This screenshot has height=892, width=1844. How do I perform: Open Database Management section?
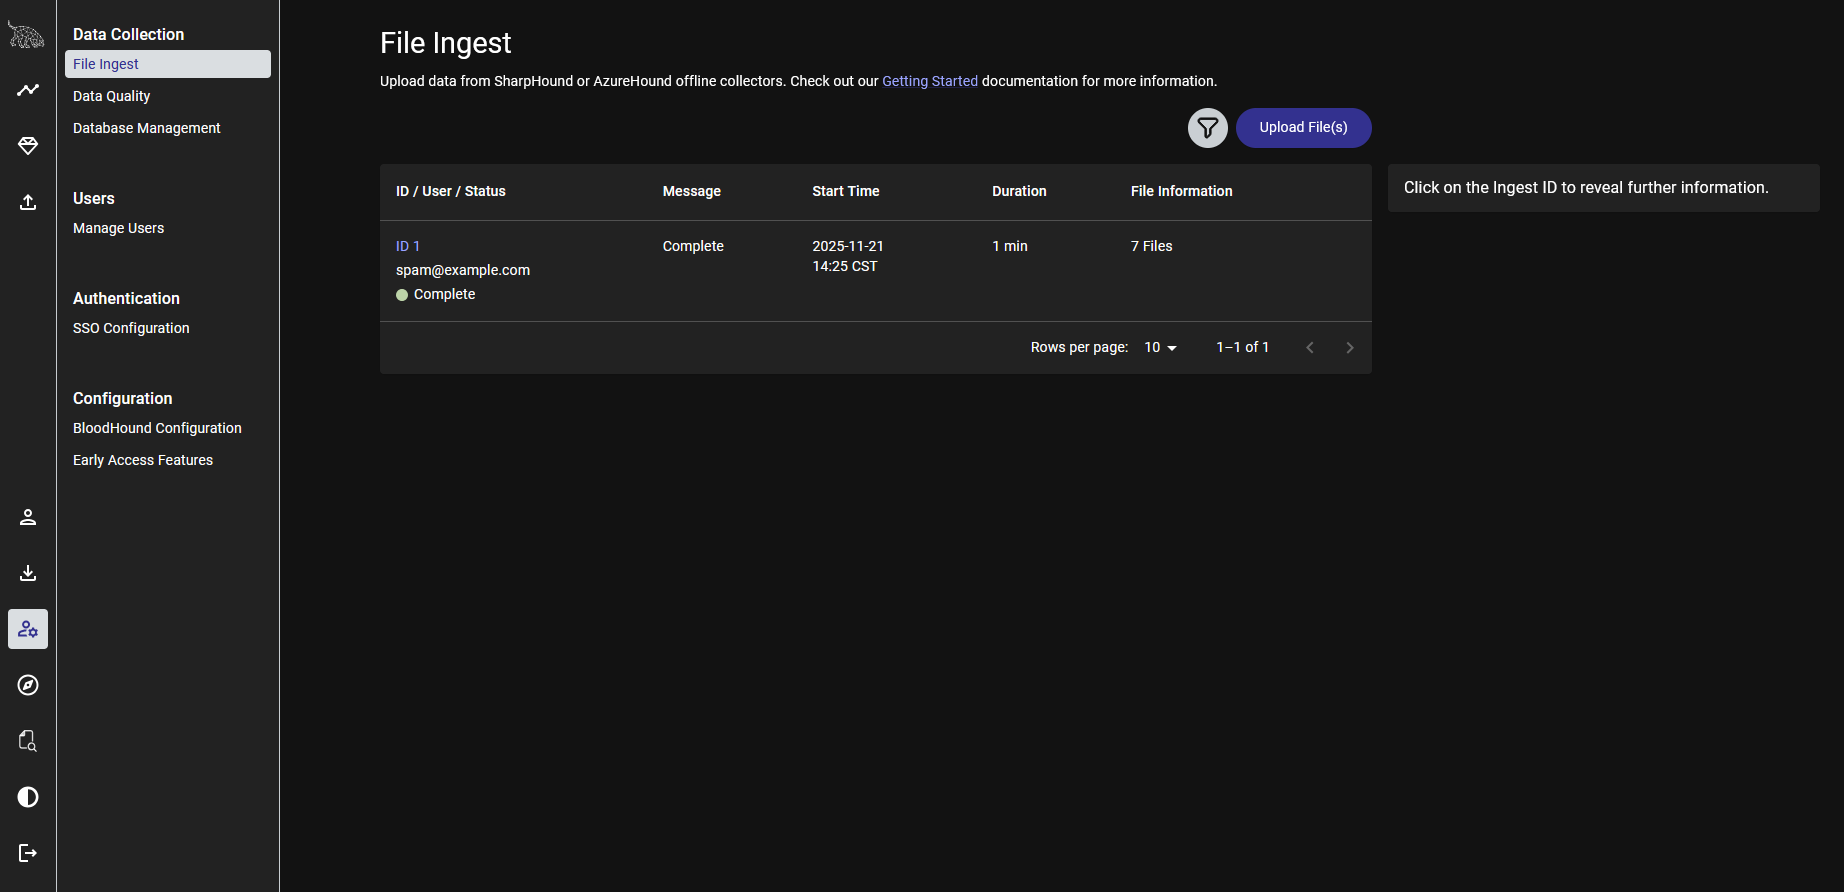coord(147,128)
